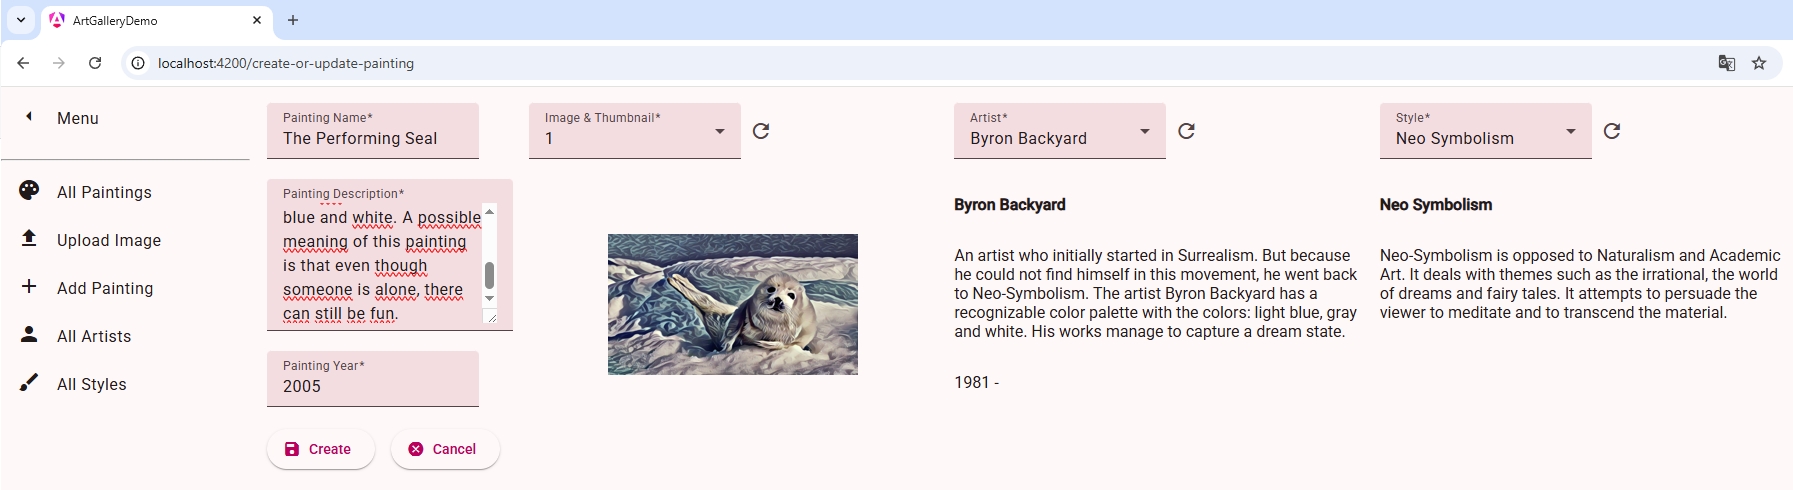
Task: Refresh the Style list
Action: [1612, 131]
